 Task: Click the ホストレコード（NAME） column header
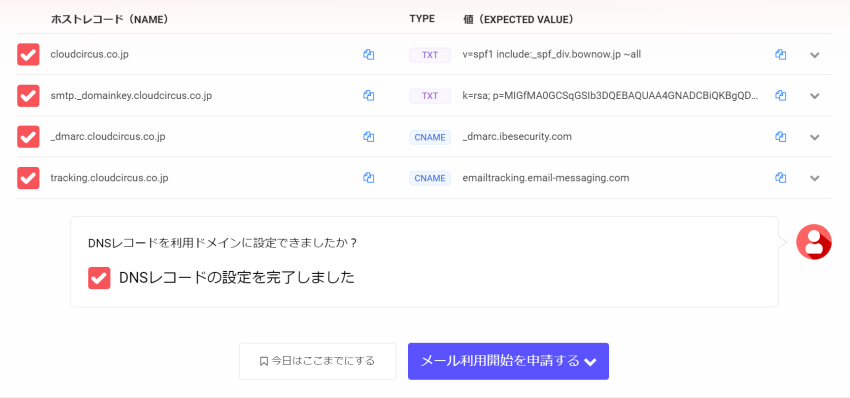[x=110, y=20]
